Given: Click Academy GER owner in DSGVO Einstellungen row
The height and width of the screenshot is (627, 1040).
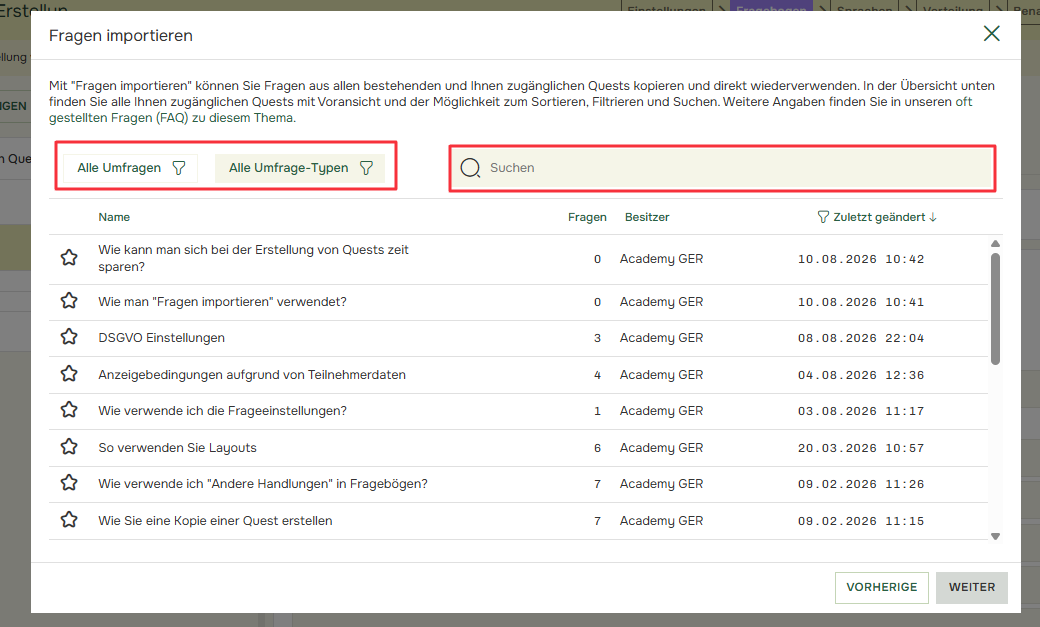Looking at the screenshot, I should pos(661,338).
